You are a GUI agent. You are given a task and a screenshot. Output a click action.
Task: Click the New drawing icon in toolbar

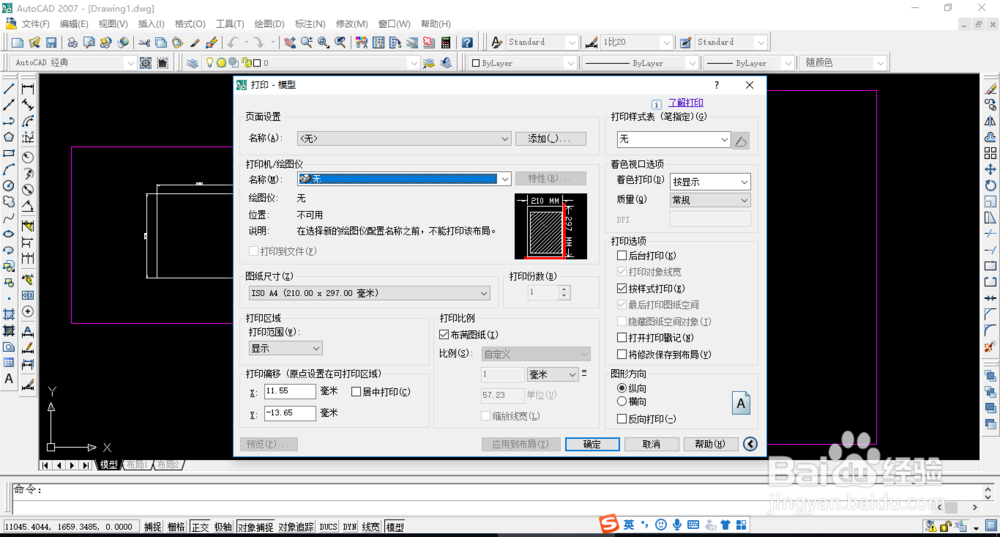[17, 43]
